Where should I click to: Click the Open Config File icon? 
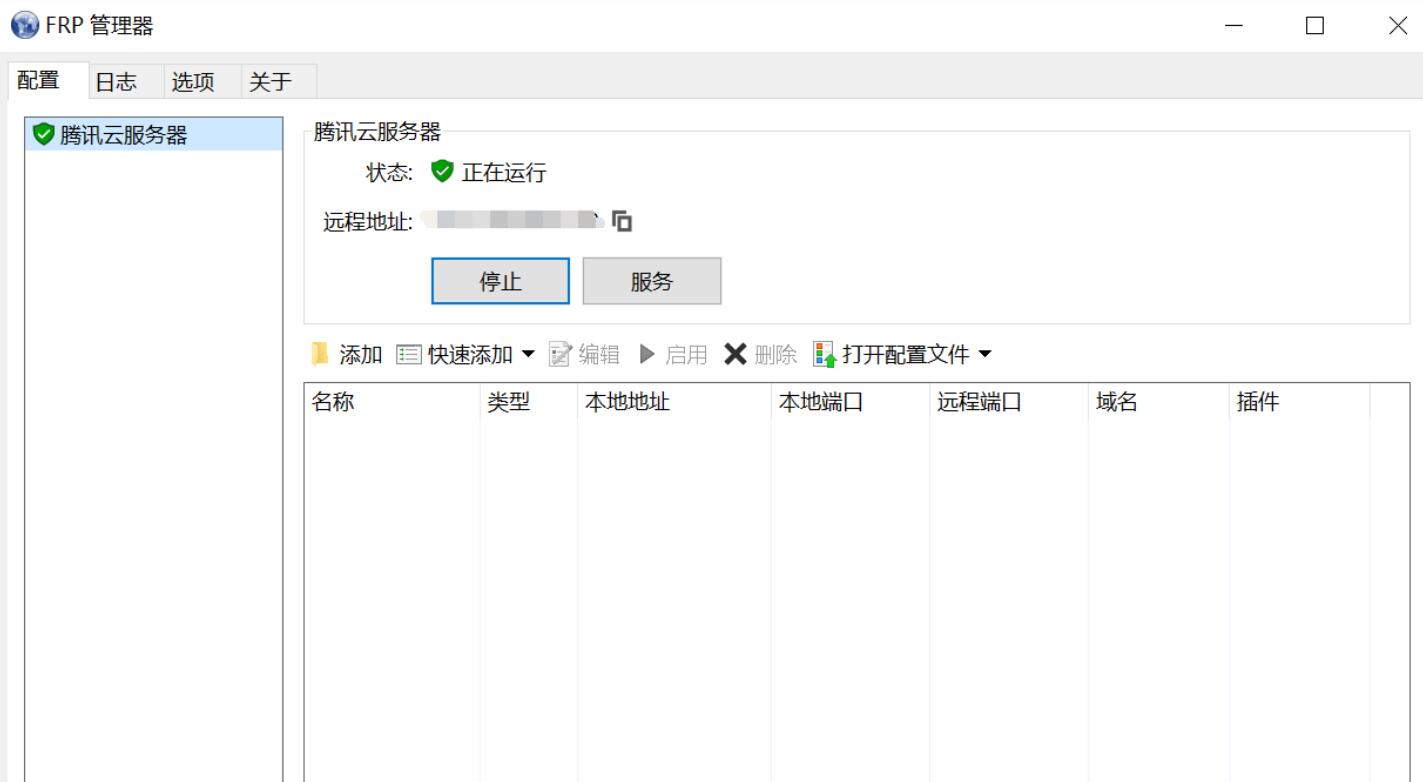click(824, 354)
